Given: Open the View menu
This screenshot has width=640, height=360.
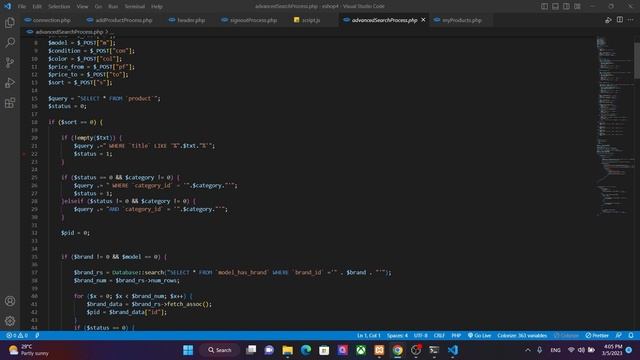Looking at the screenshot, I should tap(82, 7).
